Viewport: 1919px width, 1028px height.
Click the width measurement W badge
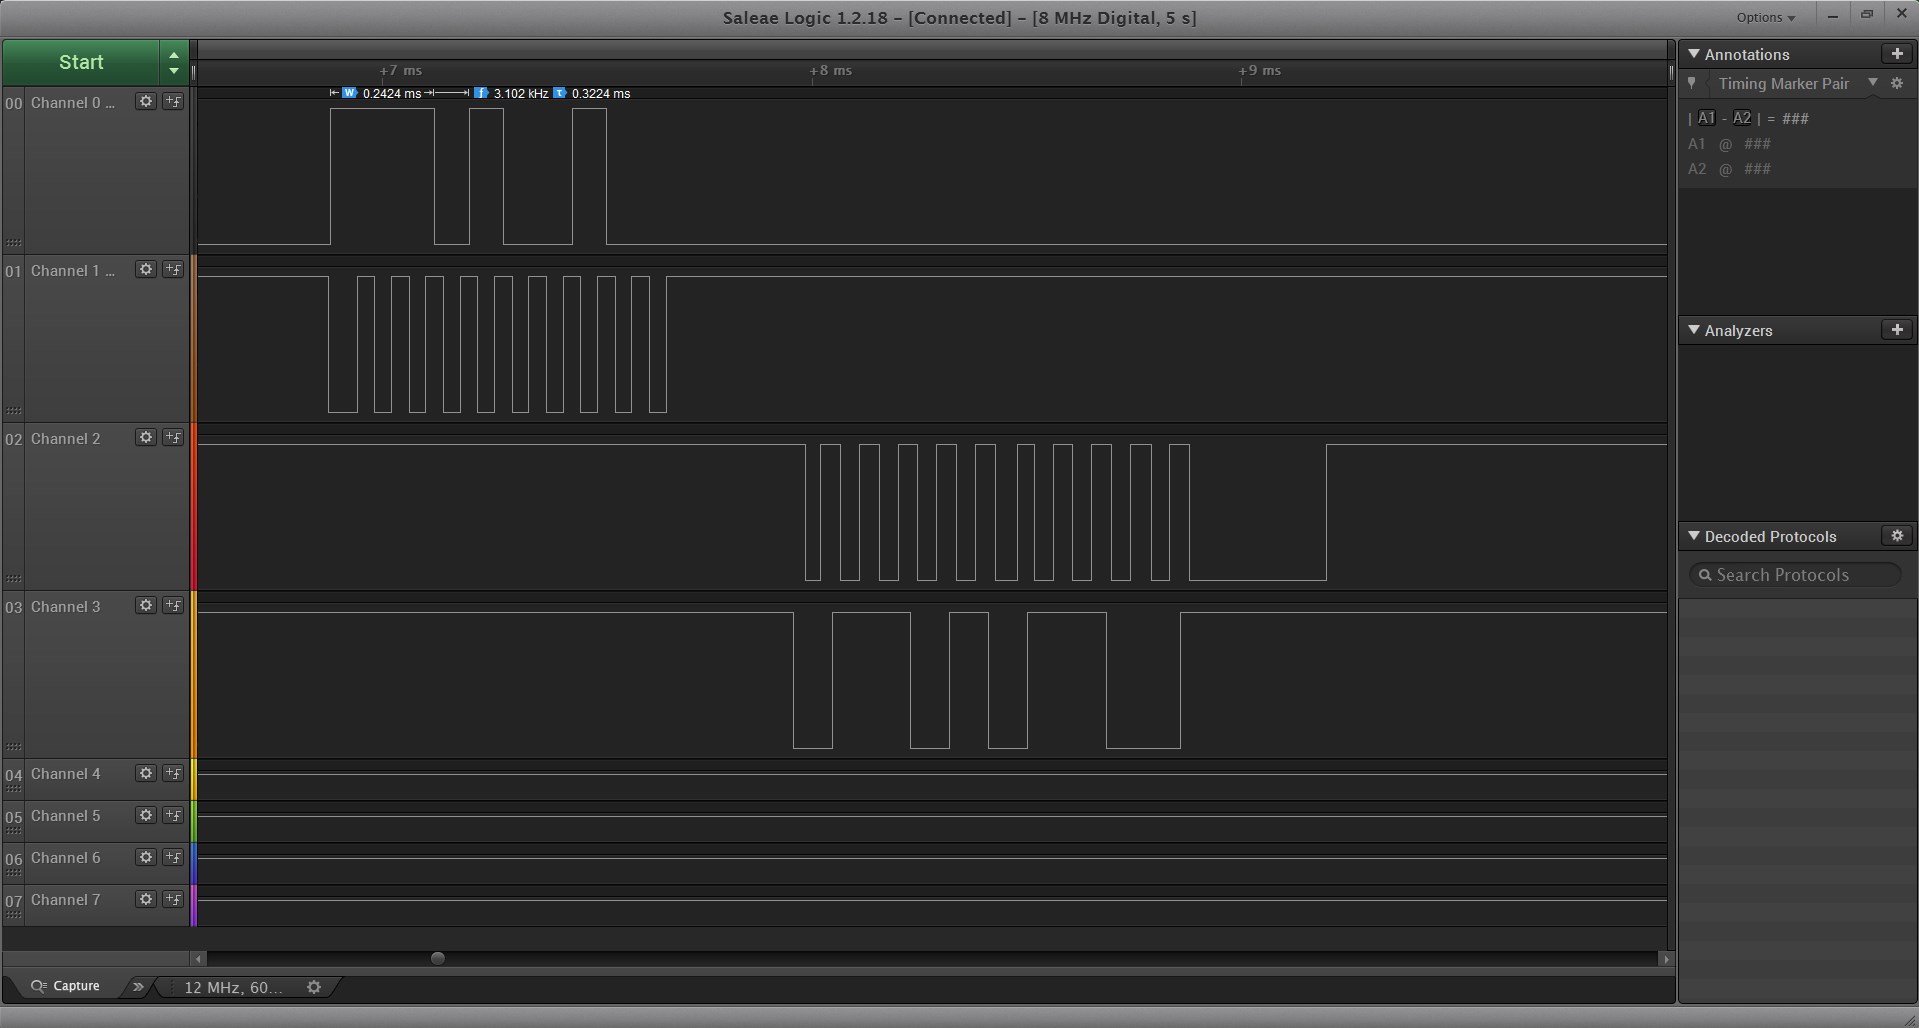(x=349, y=93)
